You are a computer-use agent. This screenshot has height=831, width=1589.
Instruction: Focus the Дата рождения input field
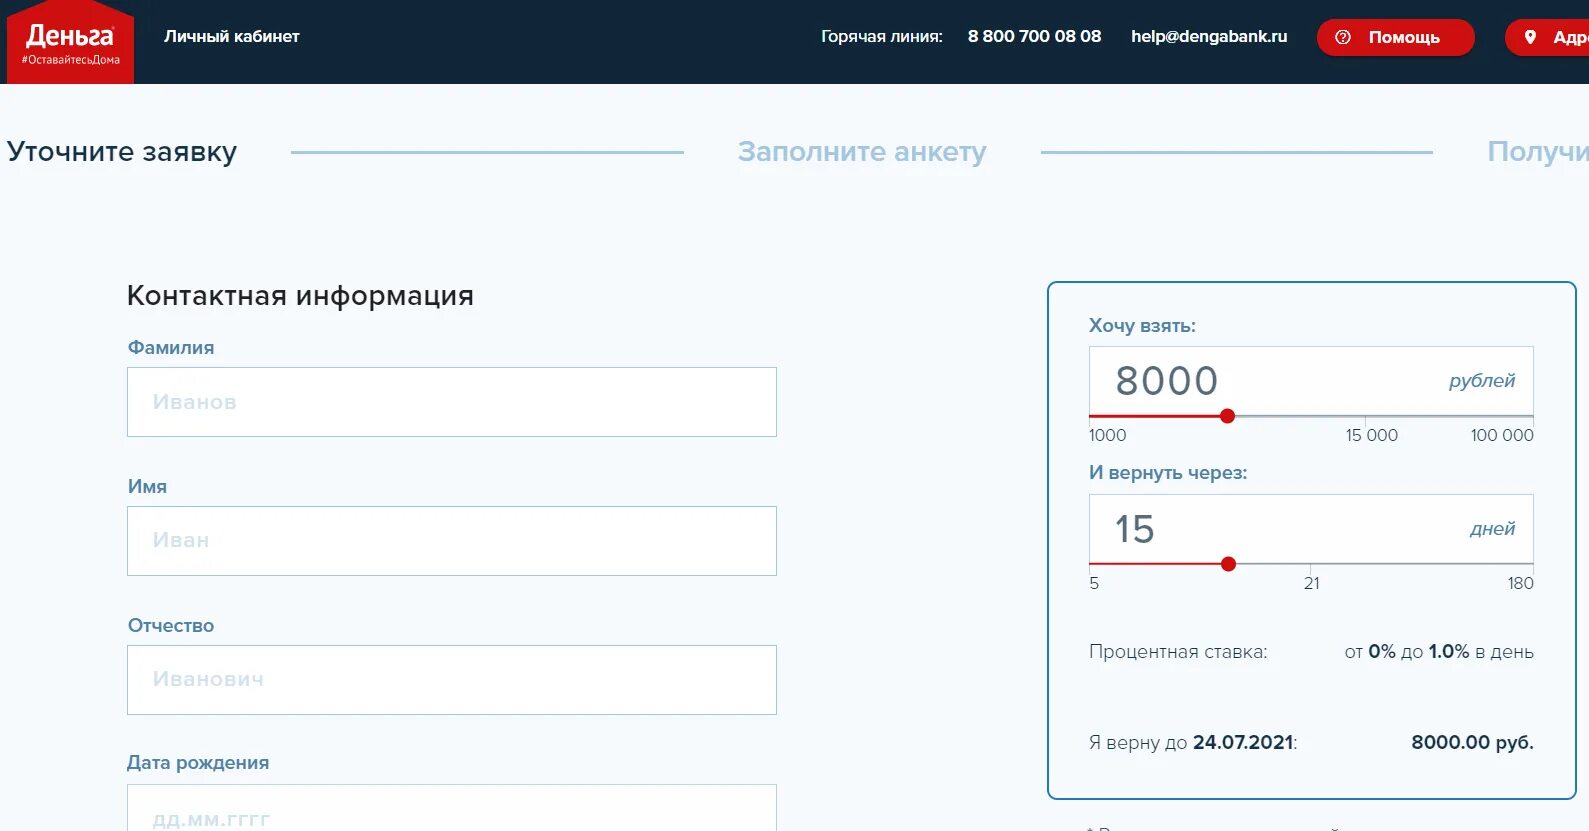452,808
